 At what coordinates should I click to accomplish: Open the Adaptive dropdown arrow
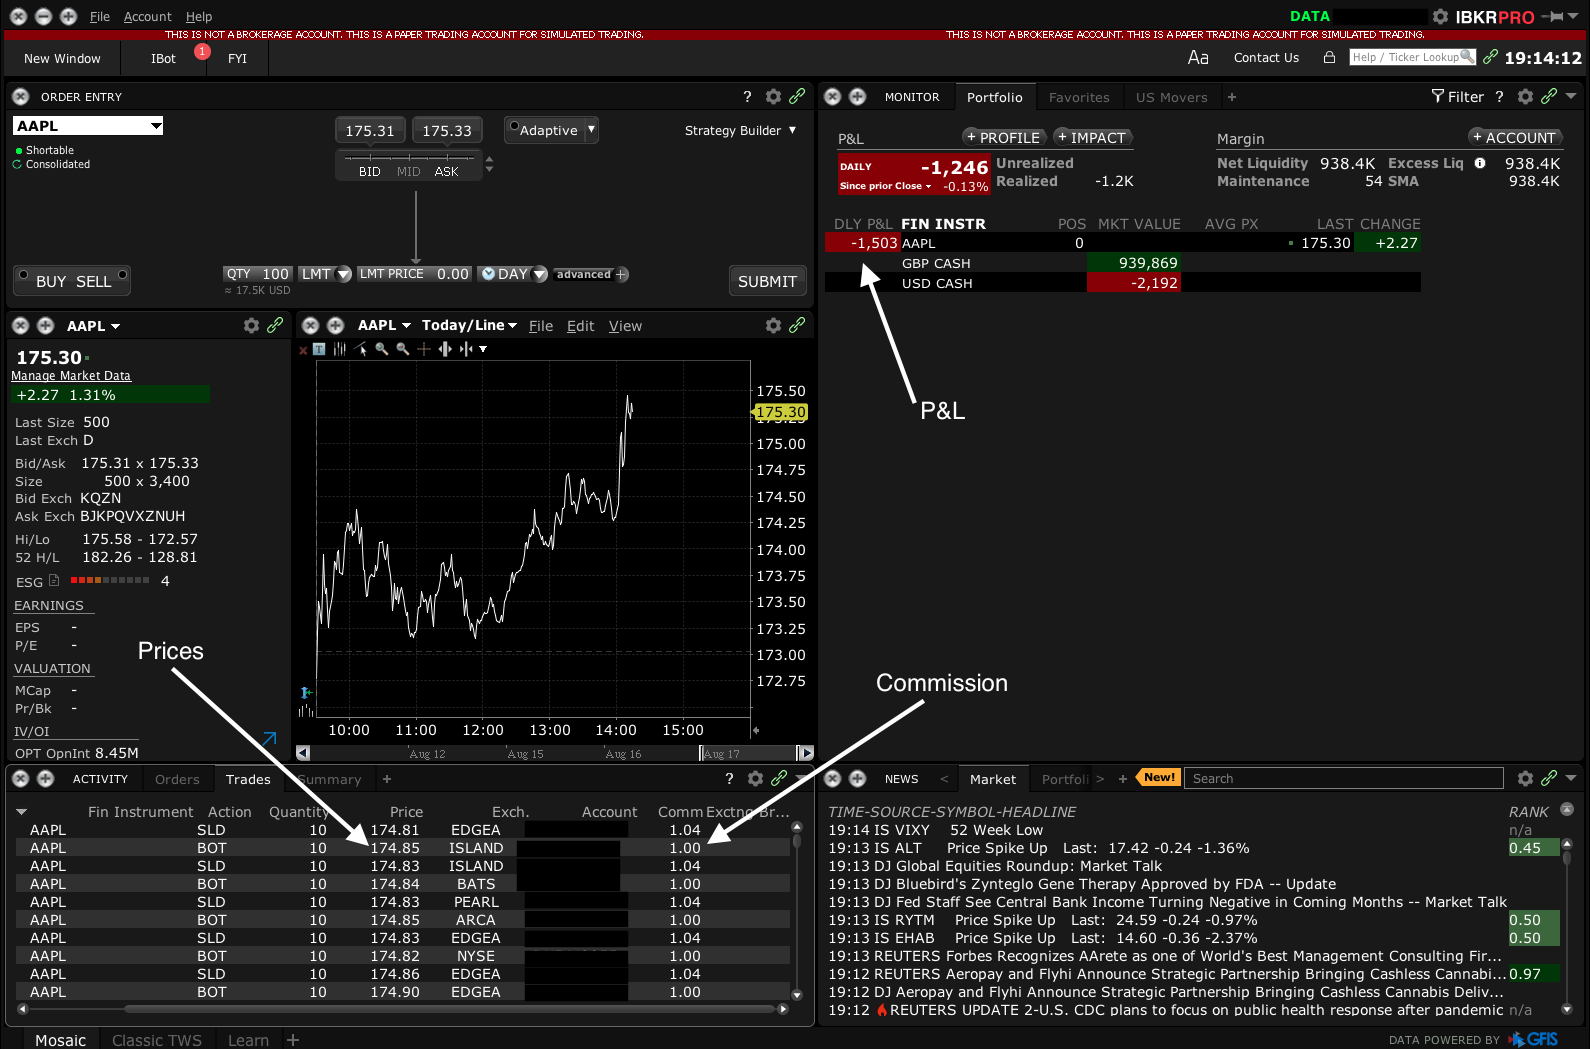[591, 129]
